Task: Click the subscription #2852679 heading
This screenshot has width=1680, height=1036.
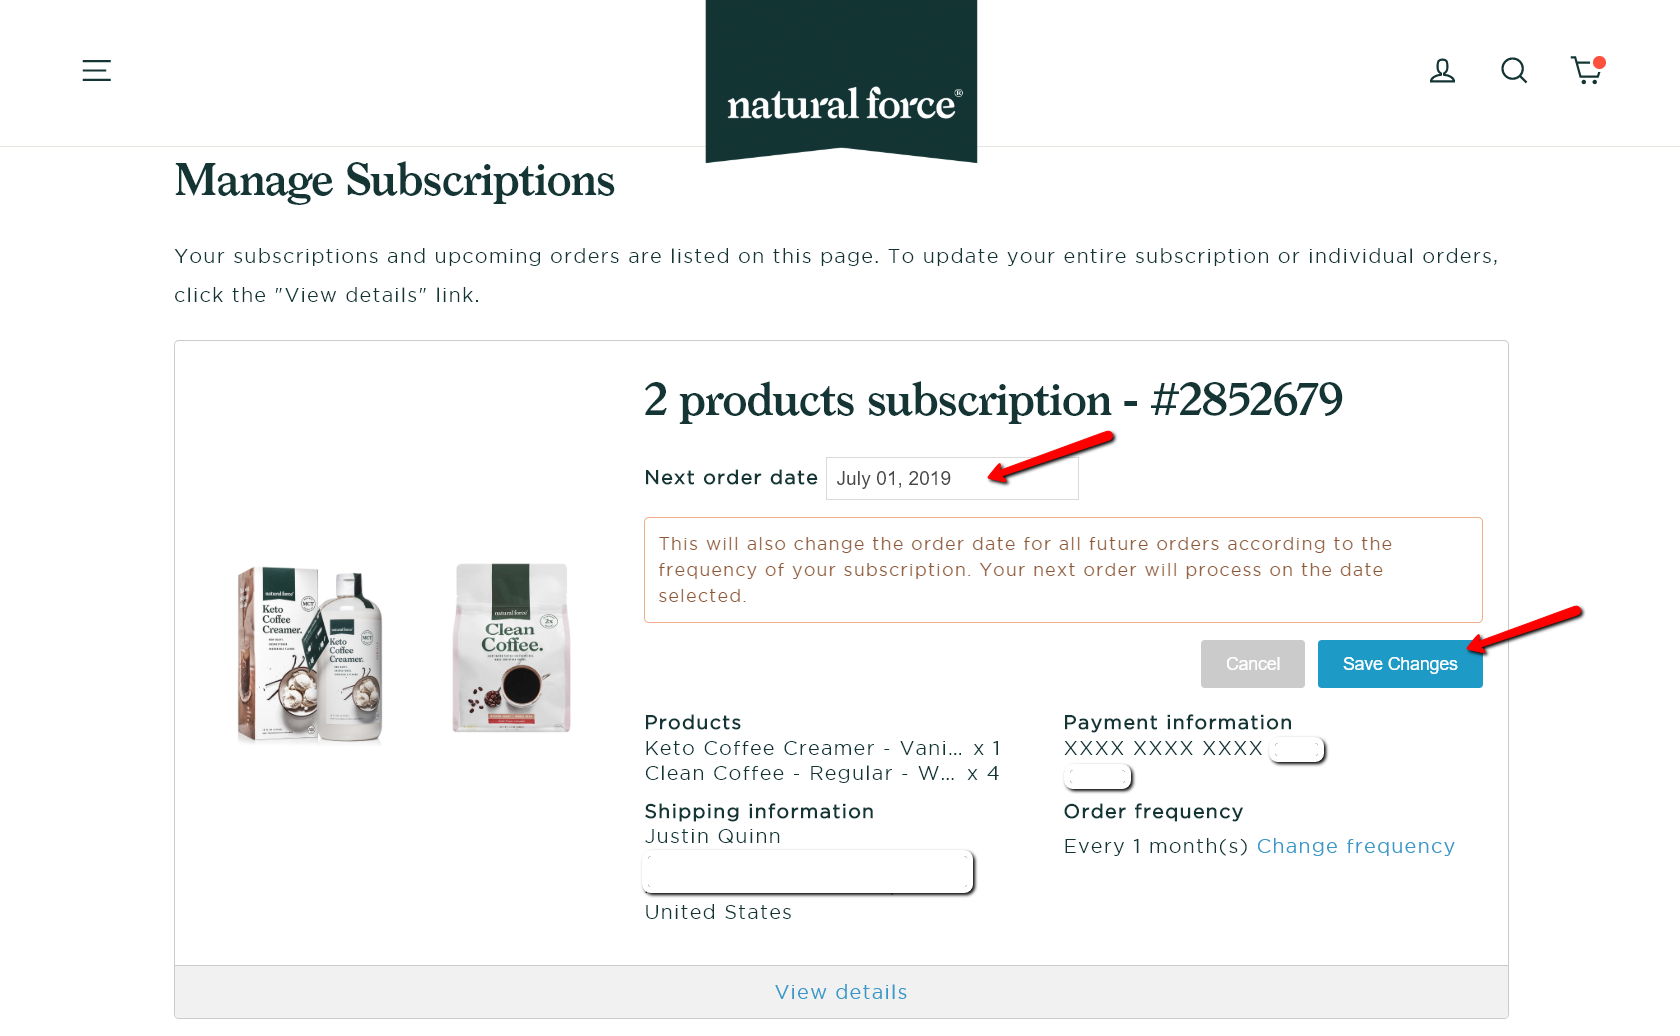Action: click(x=993, y=400)
